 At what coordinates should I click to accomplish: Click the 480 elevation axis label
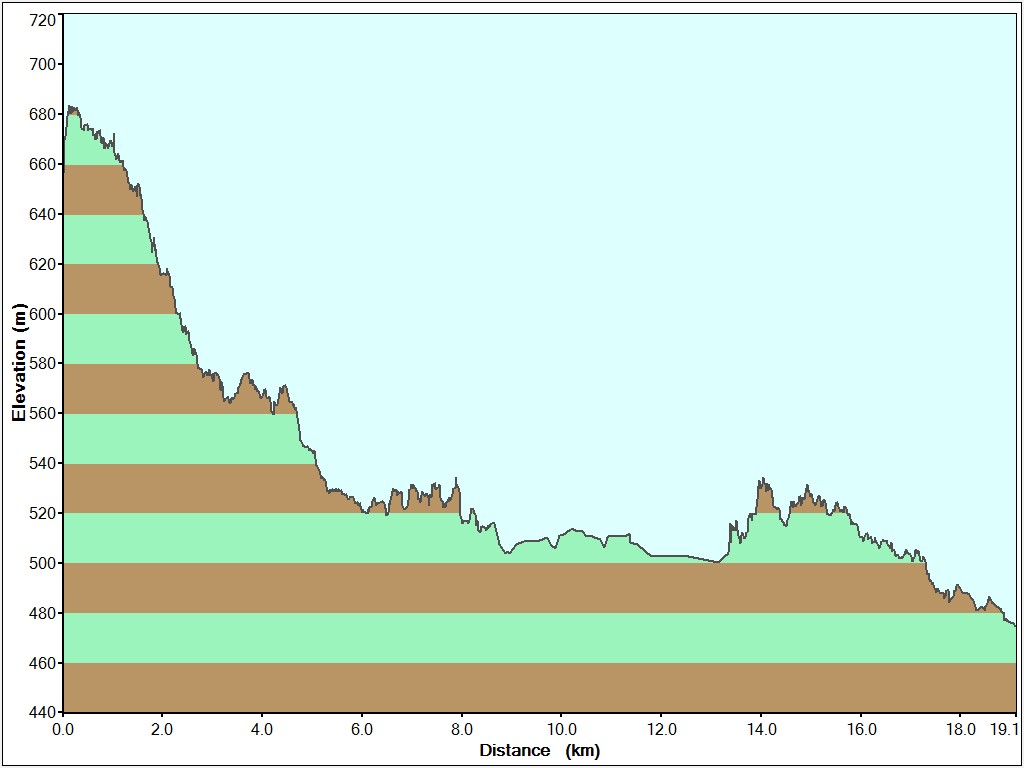(x=43, y=613)
